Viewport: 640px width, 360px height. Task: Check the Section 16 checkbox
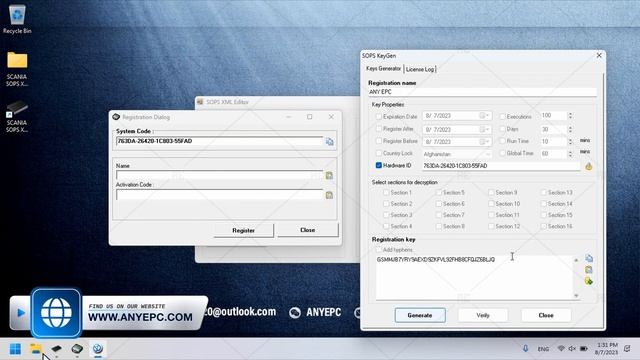543,226
